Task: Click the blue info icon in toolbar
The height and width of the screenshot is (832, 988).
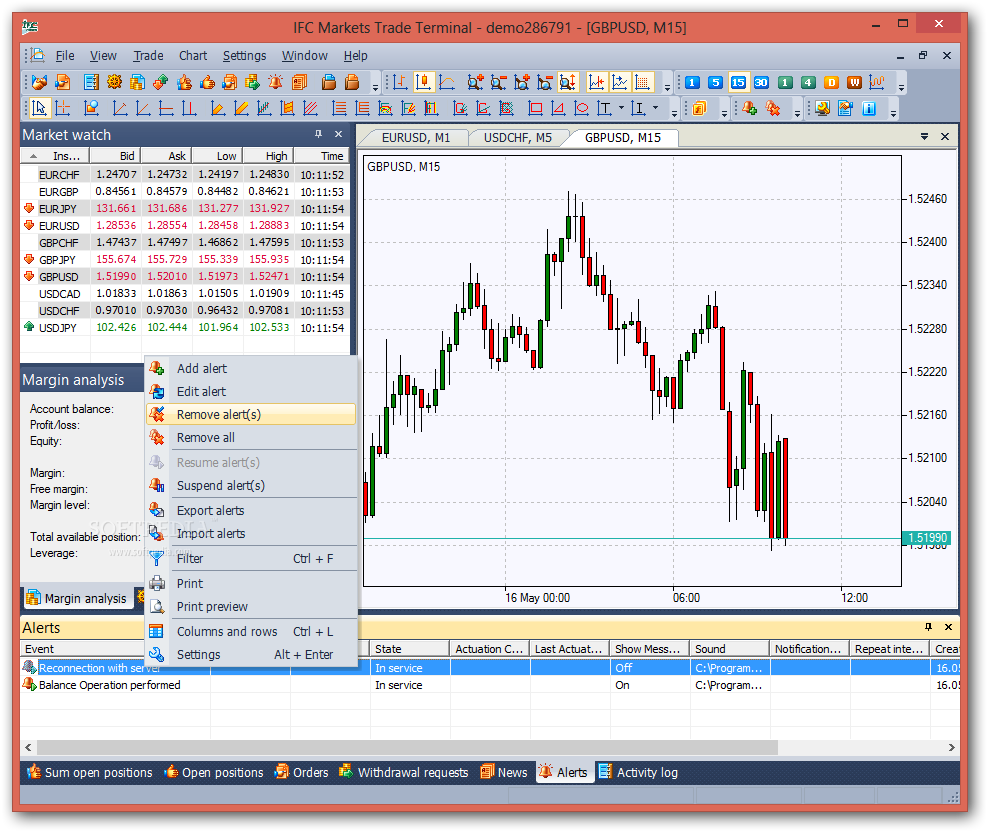Action: point(869,108)
